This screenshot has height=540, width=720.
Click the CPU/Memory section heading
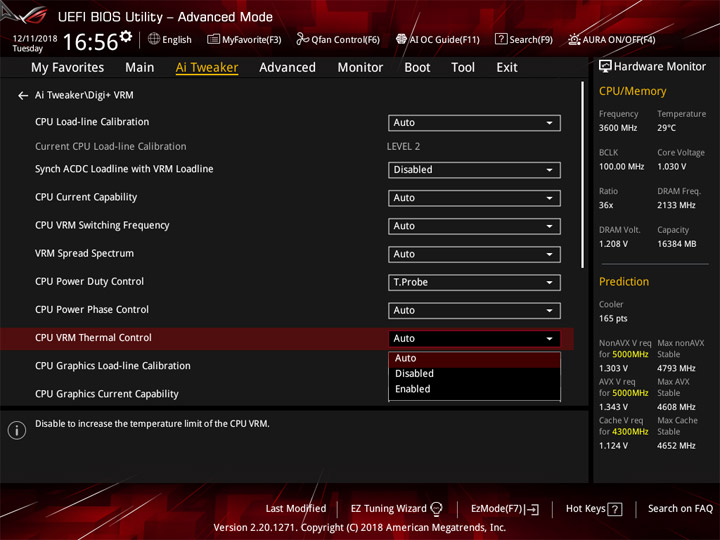(x=632, y=91)
